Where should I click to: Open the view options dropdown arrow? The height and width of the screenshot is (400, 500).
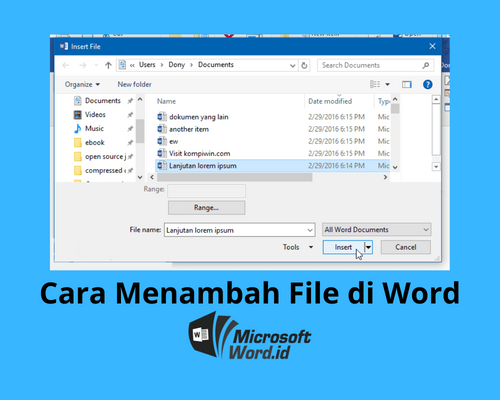(388, 85)
